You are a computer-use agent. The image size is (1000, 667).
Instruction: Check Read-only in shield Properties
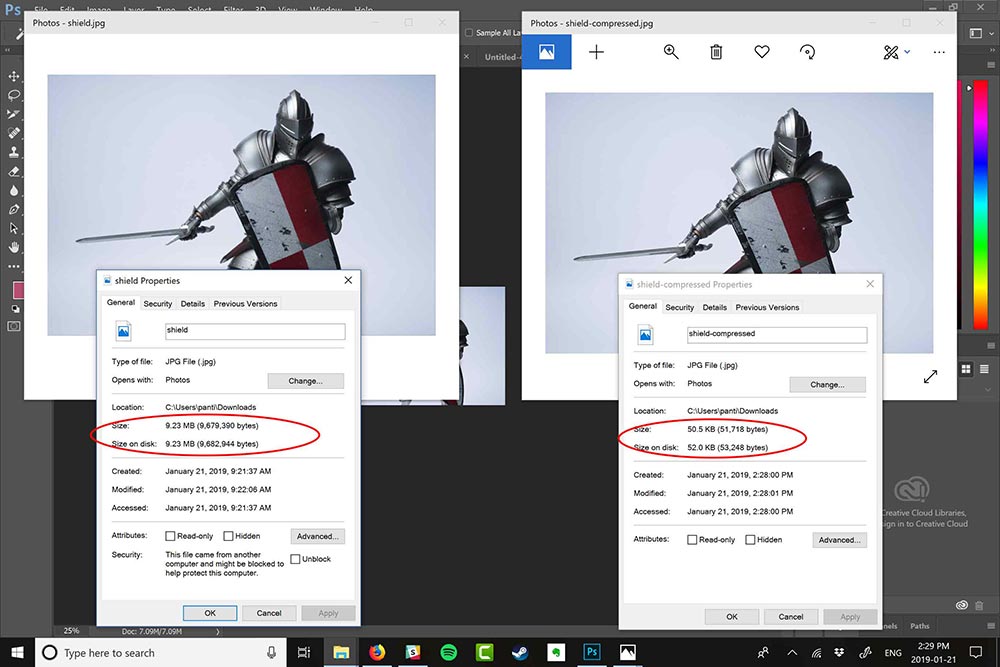[x=170, y=536]
